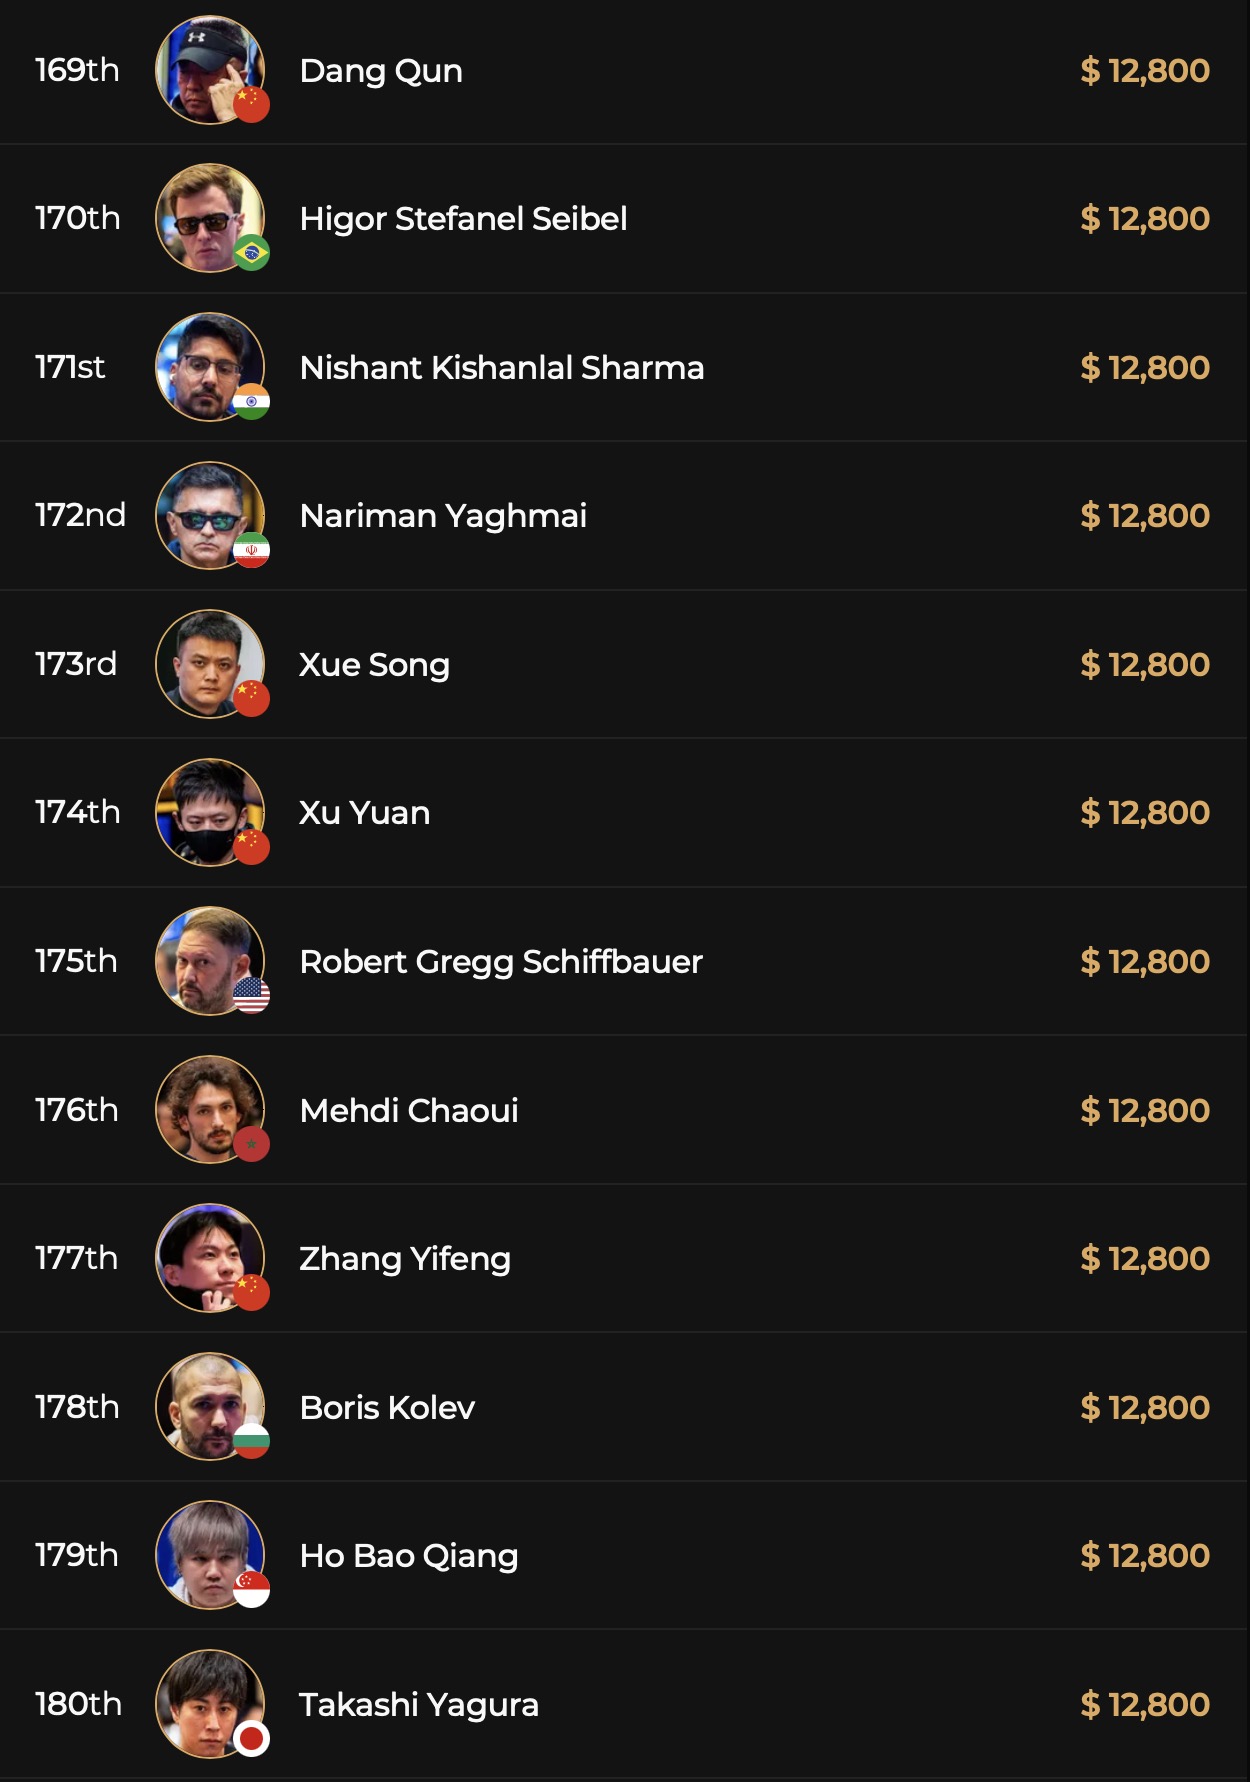This screenshot has height=1782, width=1250.
Task: Click the Singapore flag on Ho's avatar
Action: pyautogui.click(x=251, y=1590)
